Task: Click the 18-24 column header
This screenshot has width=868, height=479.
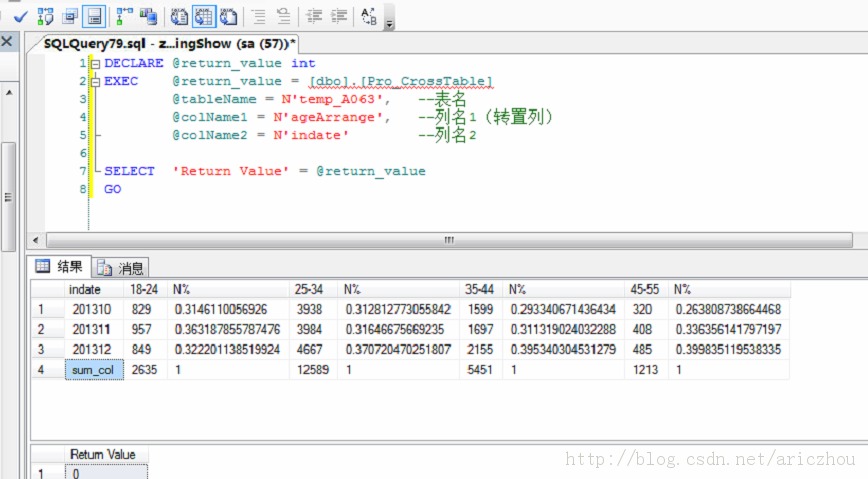Action: point(145,290)
